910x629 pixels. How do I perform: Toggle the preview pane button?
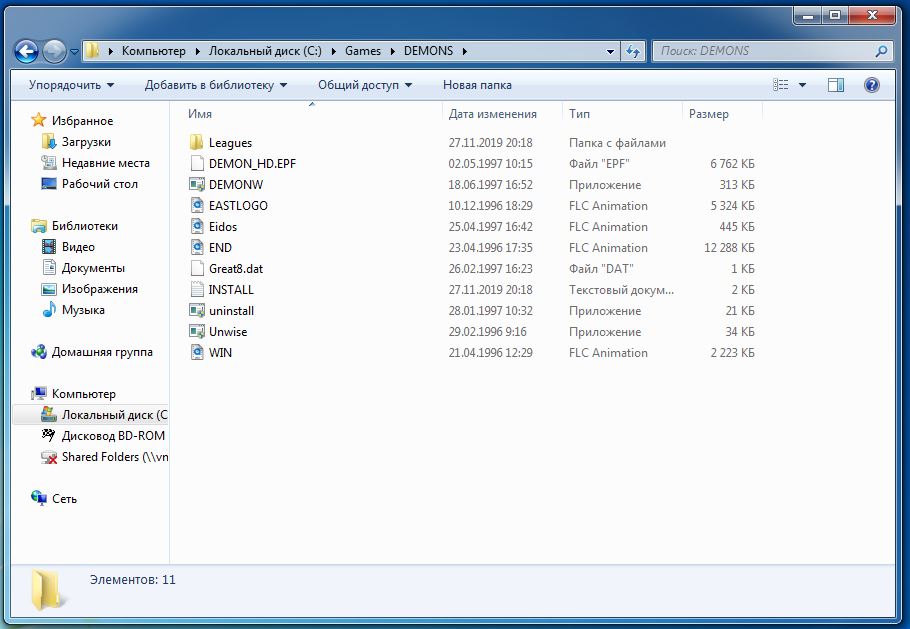coord(836,85)
